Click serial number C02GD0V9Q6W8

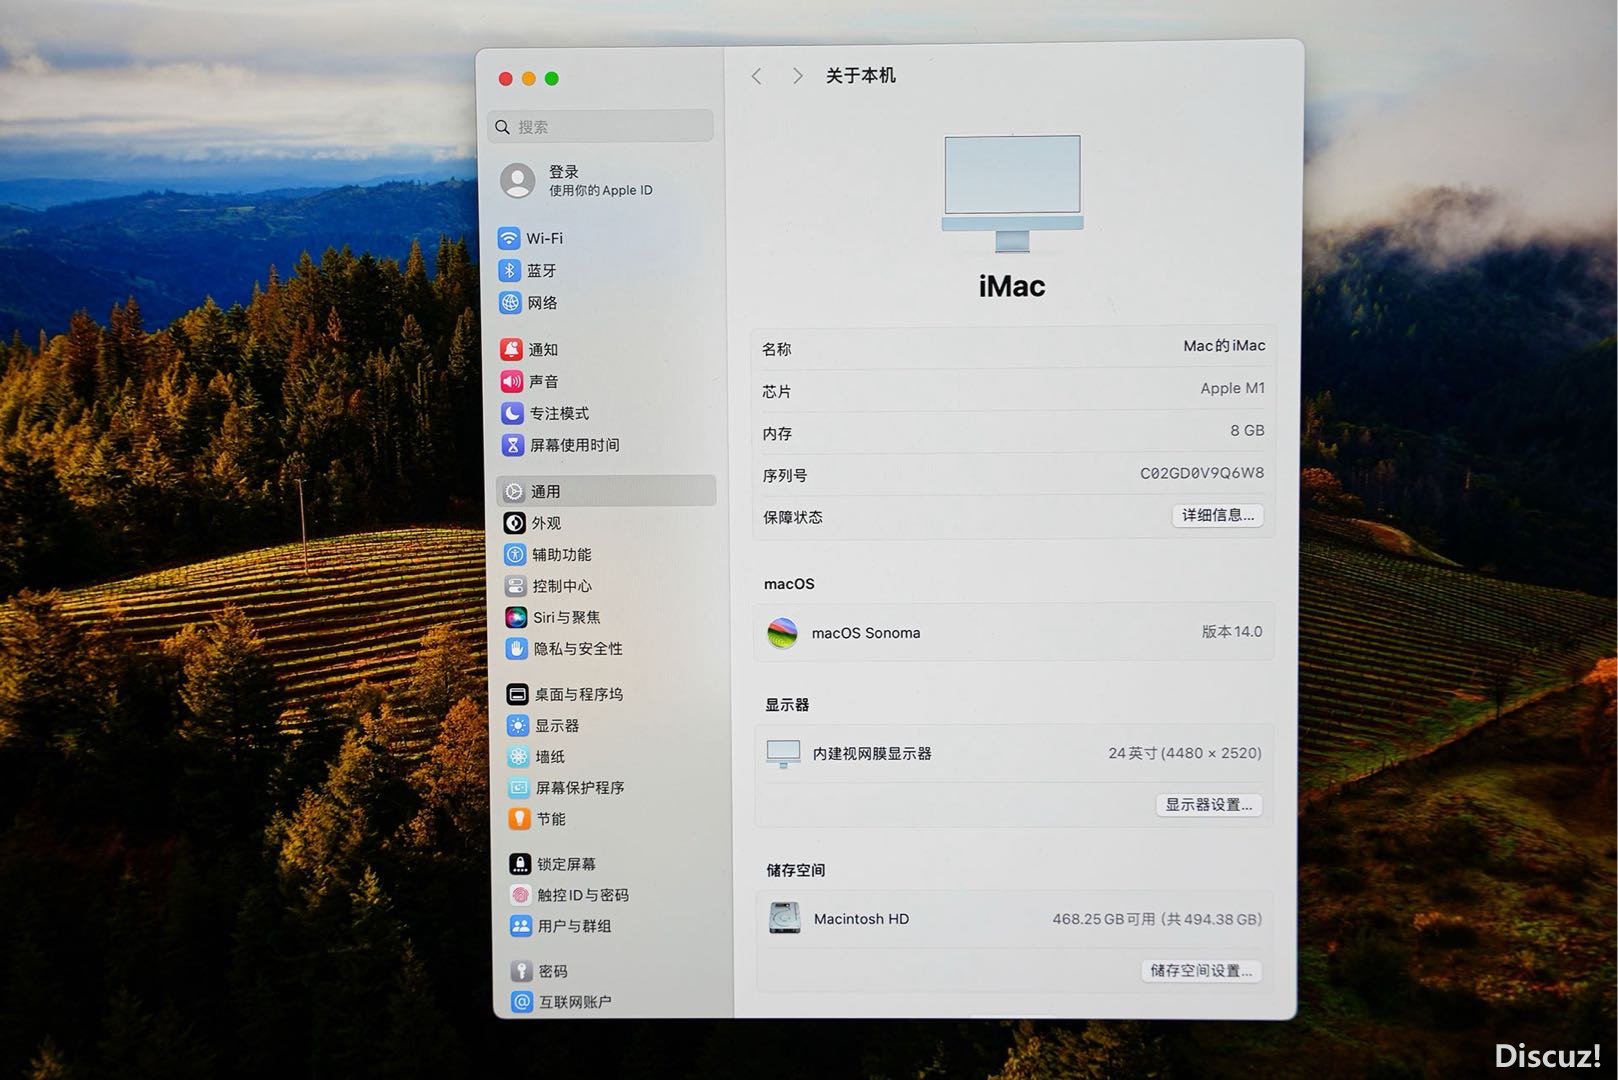coord(1202,473)
